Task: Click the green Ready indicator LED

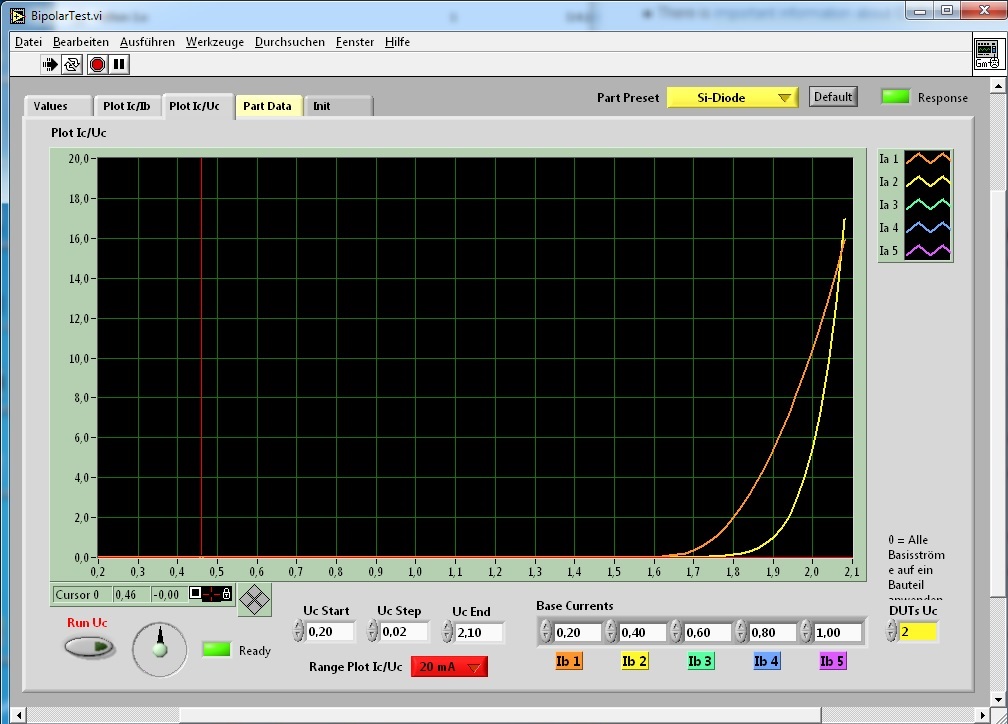Action: point(217,650)
